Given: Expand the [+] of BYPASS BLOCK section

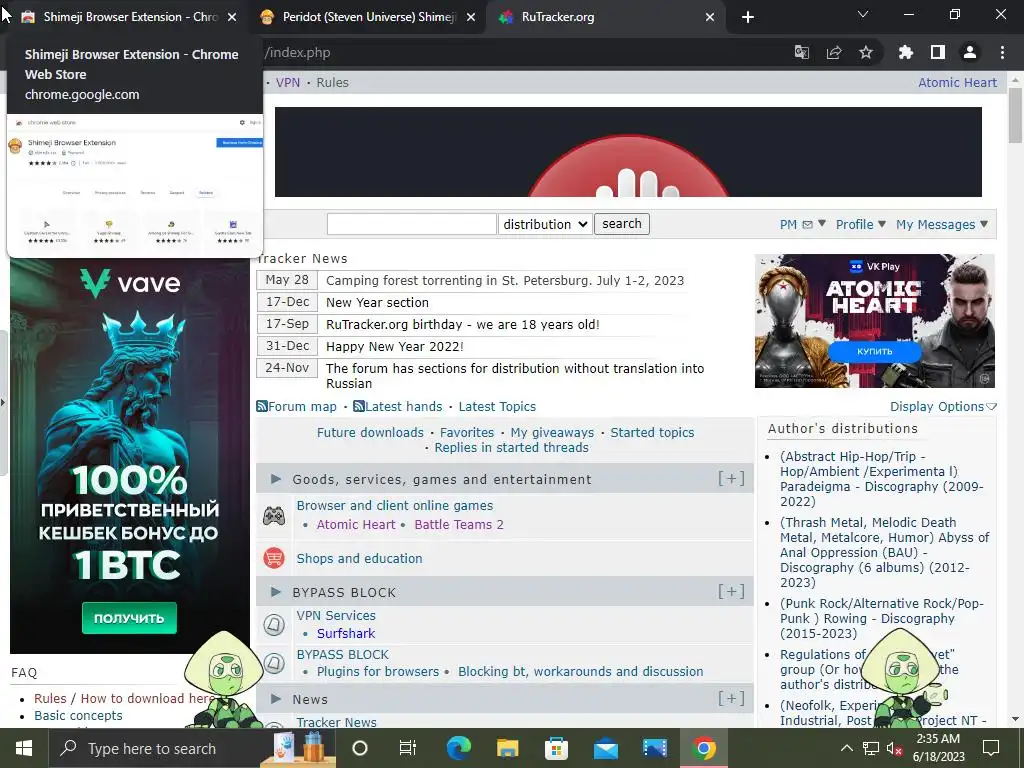Looking at the screenshot, I should (x=731, y=592).
